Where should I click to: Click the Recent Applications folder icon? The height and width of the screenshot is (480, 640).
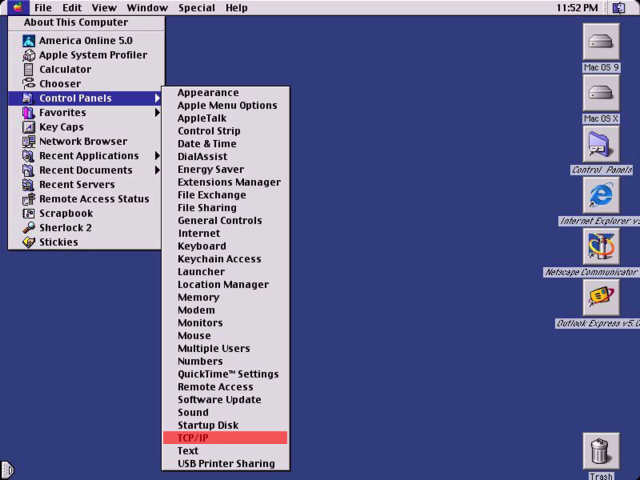[x=29, y=156]
